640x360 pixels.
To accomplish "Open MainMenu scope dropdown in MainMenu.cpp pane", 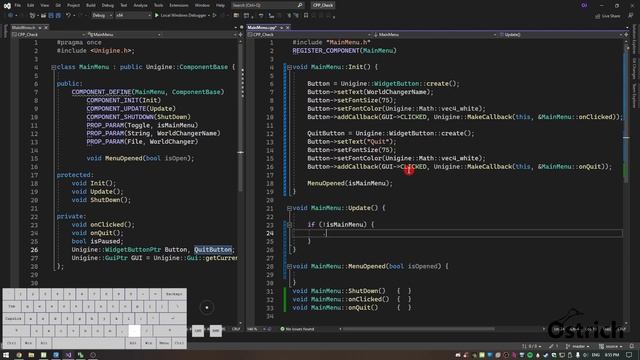I will click(x=435, y=35).
